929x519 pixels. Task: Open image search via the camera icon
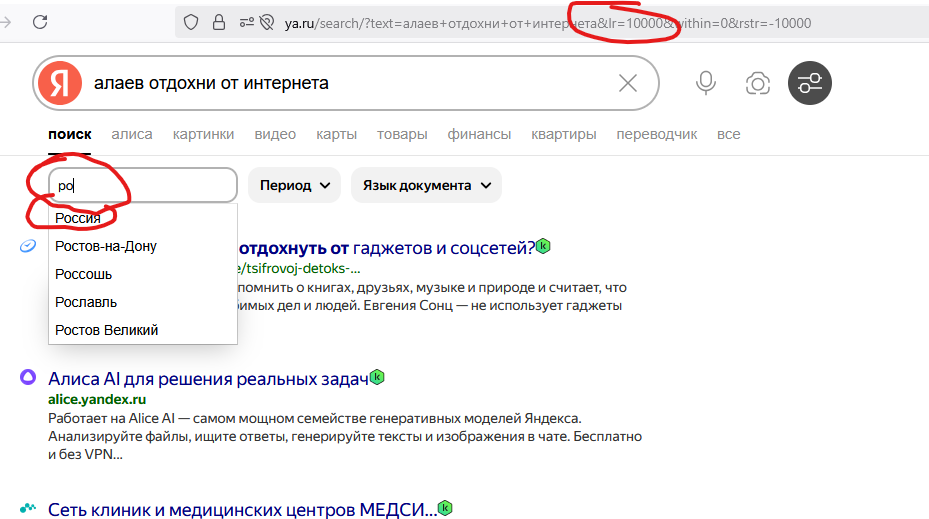click(x=758, y=83)
